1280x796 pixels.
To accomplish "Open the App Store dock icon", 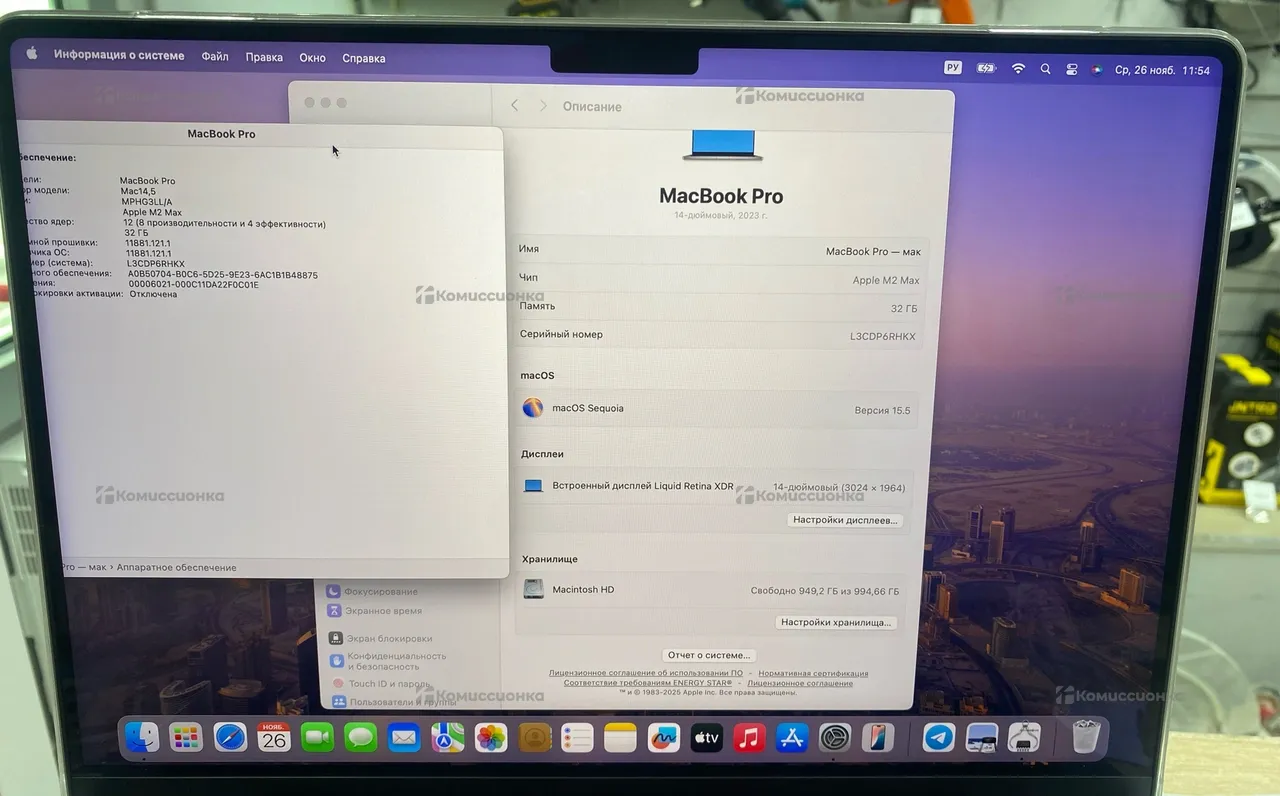I will tap(791, 738).
